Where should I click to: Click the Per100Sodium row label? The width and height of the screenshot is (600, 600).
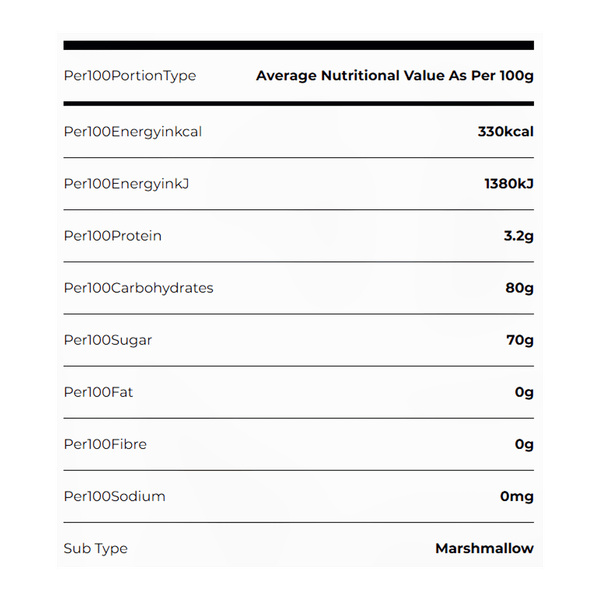(114, 496)
